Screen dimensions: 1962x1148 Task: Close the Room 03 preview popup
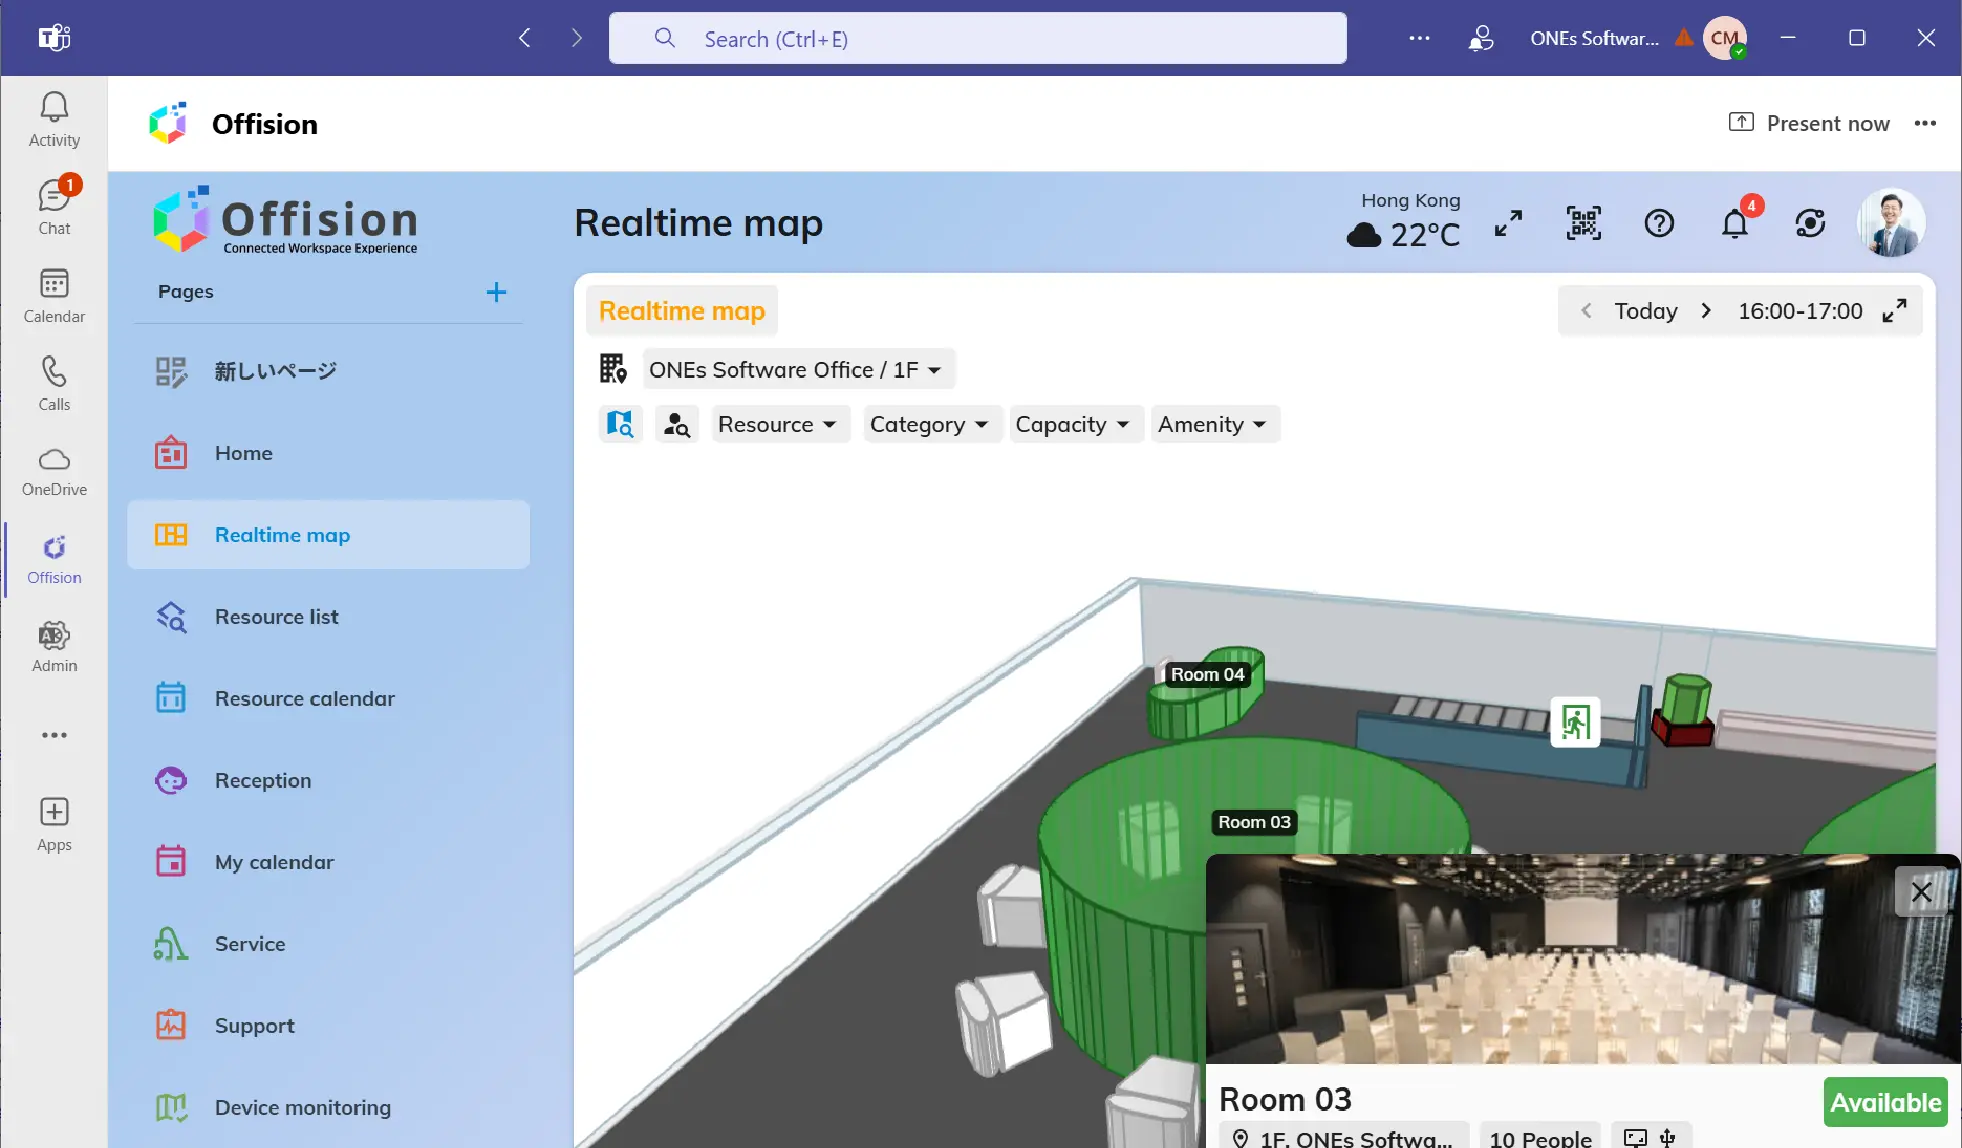pos(1921,890)
